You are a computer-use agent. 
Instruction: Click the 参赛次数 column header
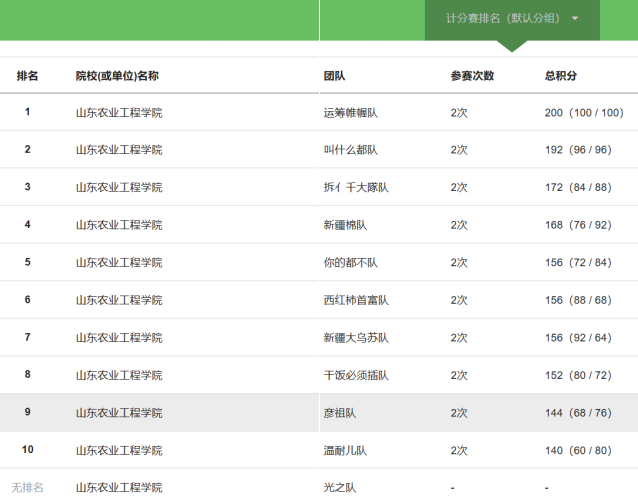pos(472,76)
